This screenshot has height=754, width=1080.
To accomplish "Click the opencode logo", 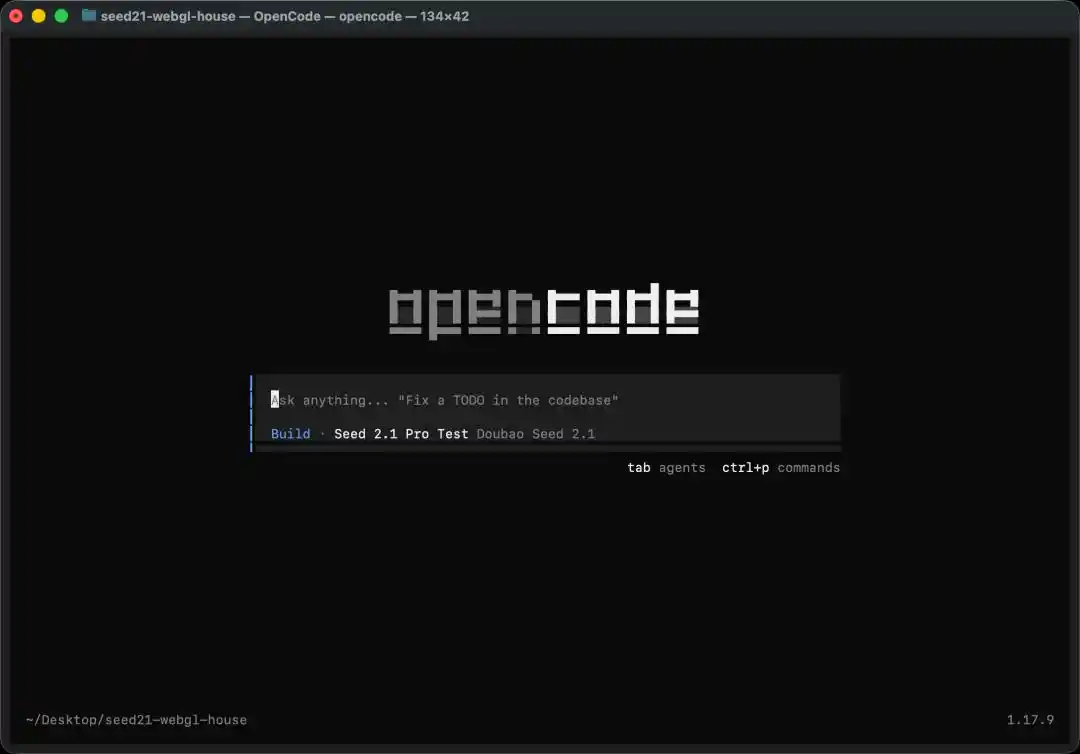I will click(x=544, y=311).
